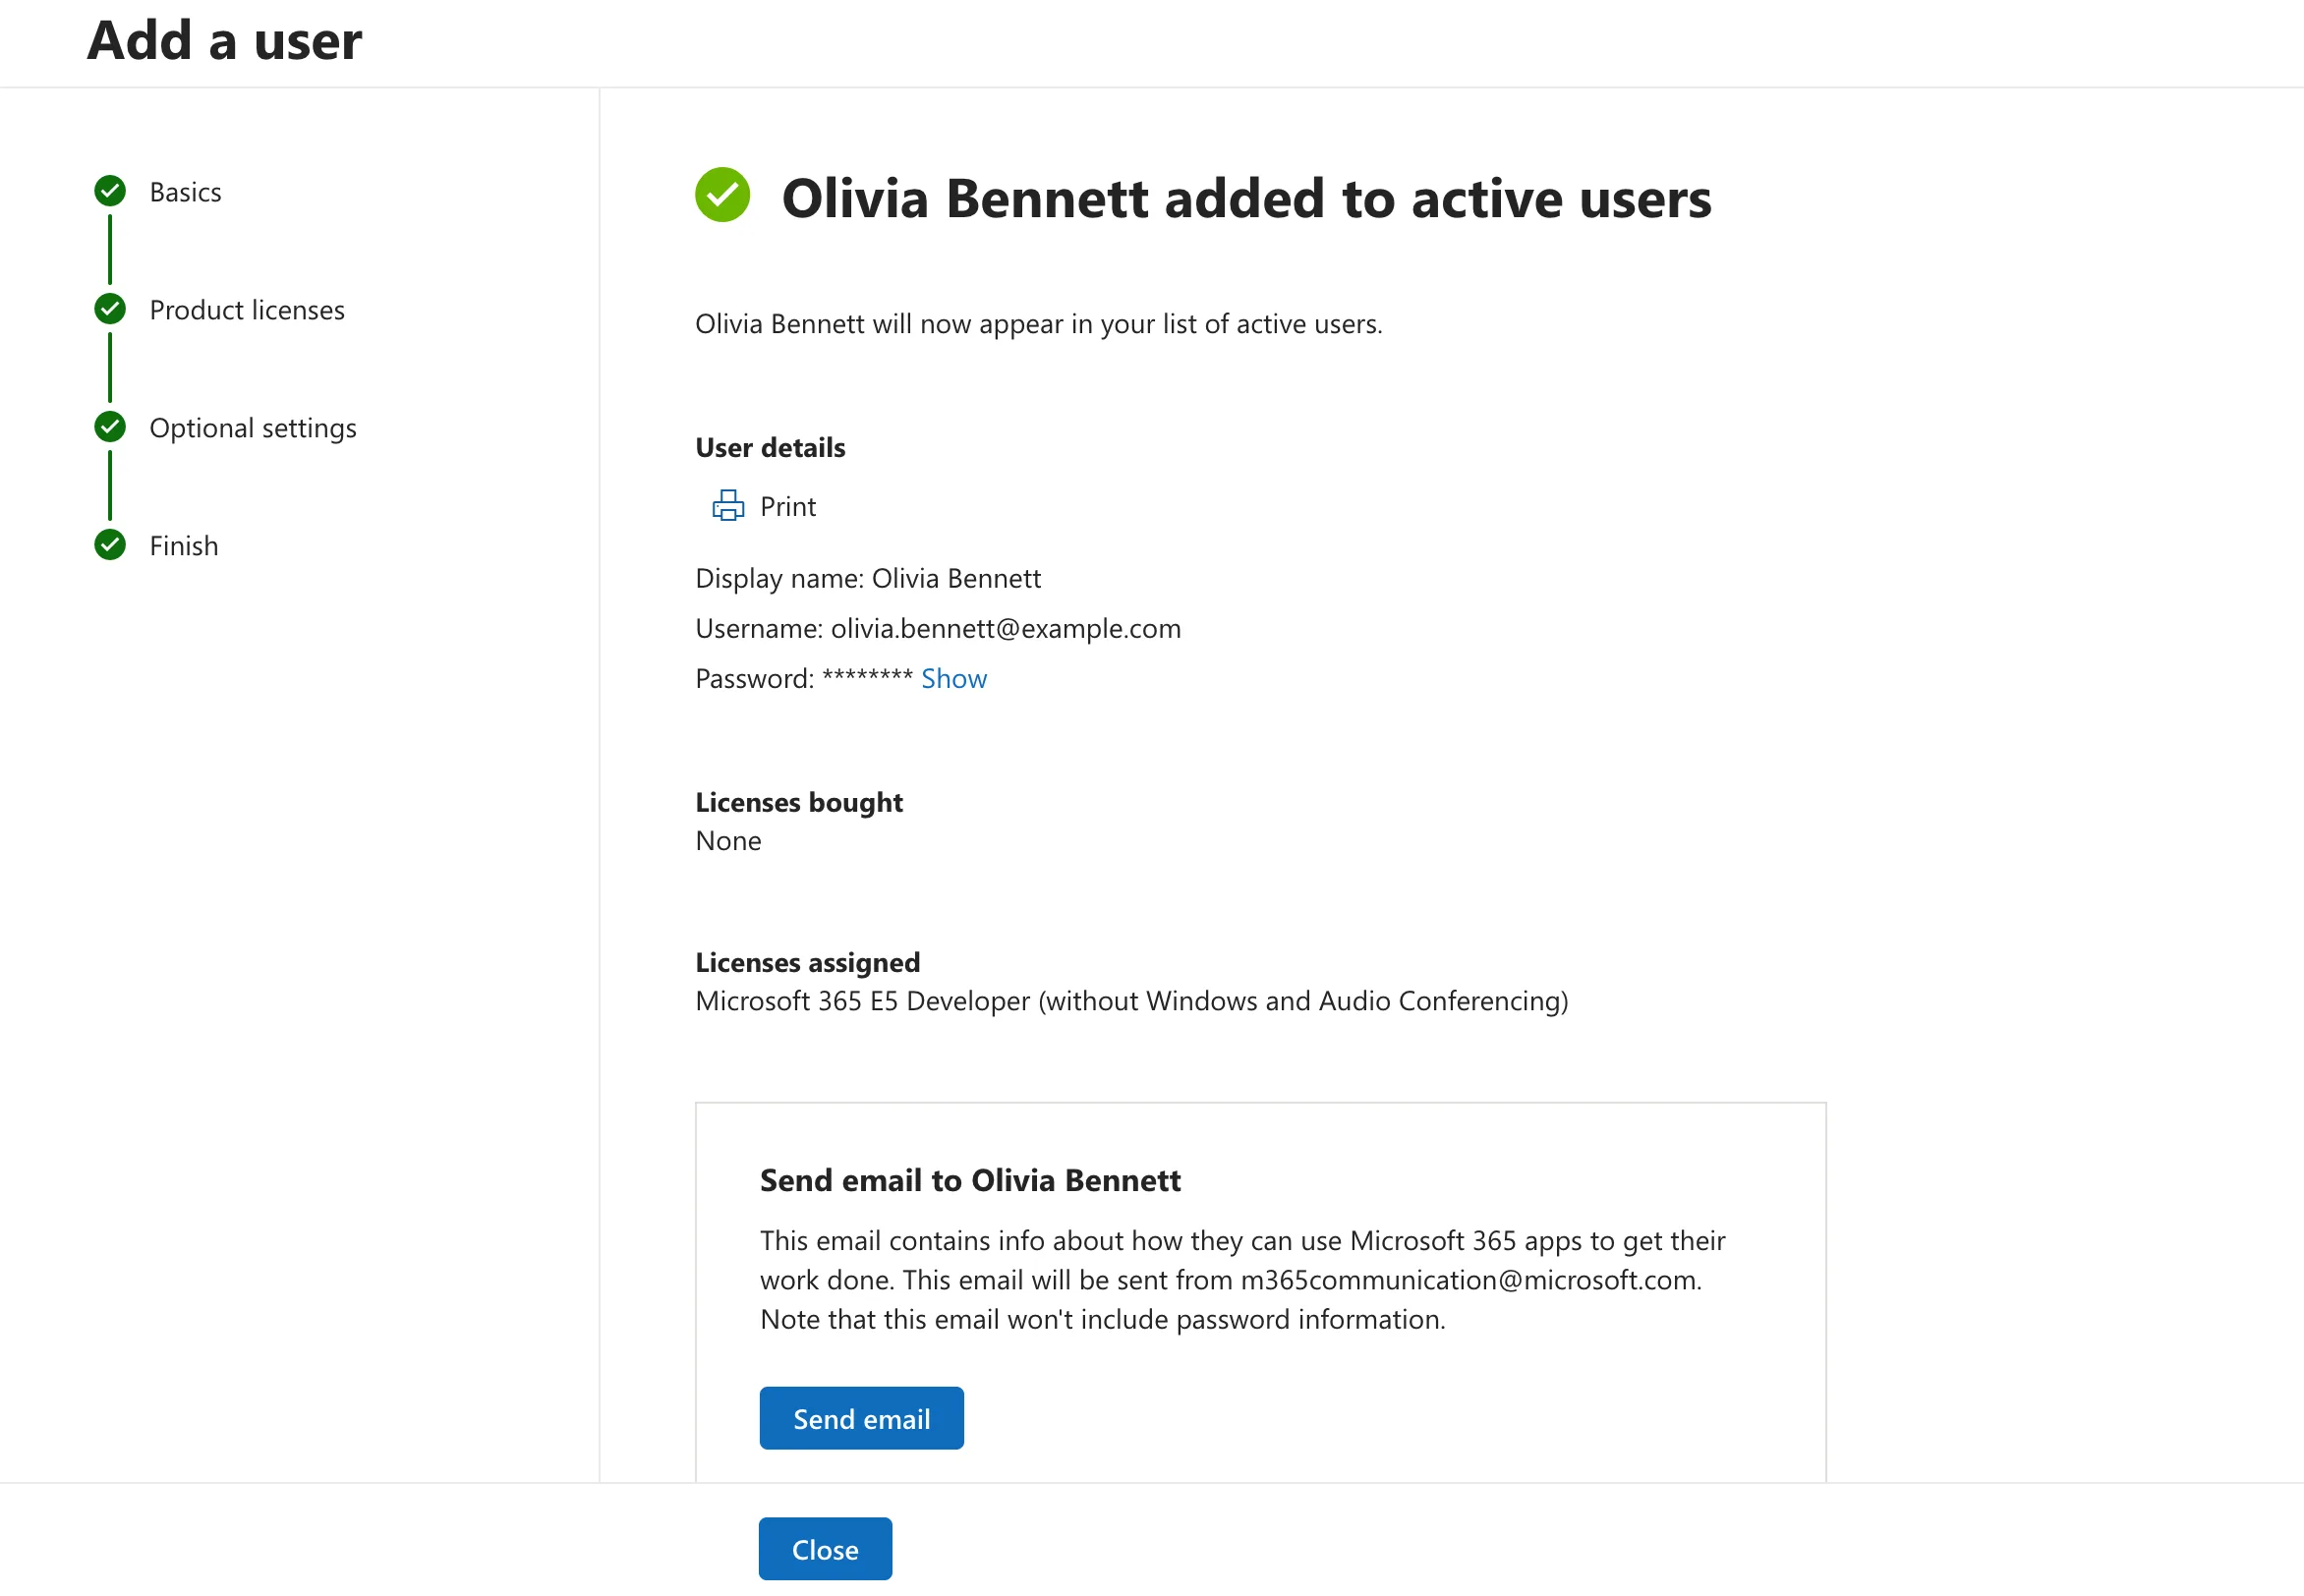Click the Optional settings step checkmark icon
Image resolution: width=2304 pixels, height=1596 pixels.
pyautogui.click(x=110, y=427)
